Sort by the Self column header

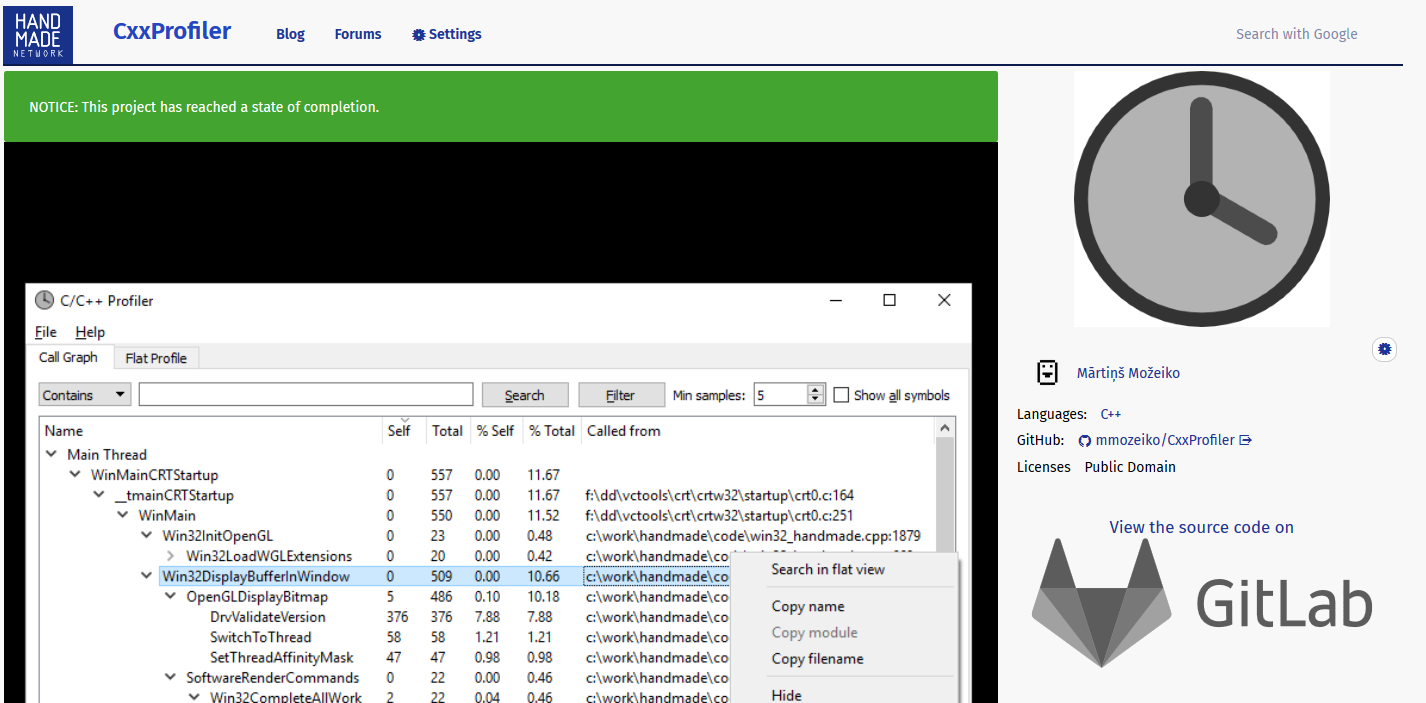[x=404, y=431]
